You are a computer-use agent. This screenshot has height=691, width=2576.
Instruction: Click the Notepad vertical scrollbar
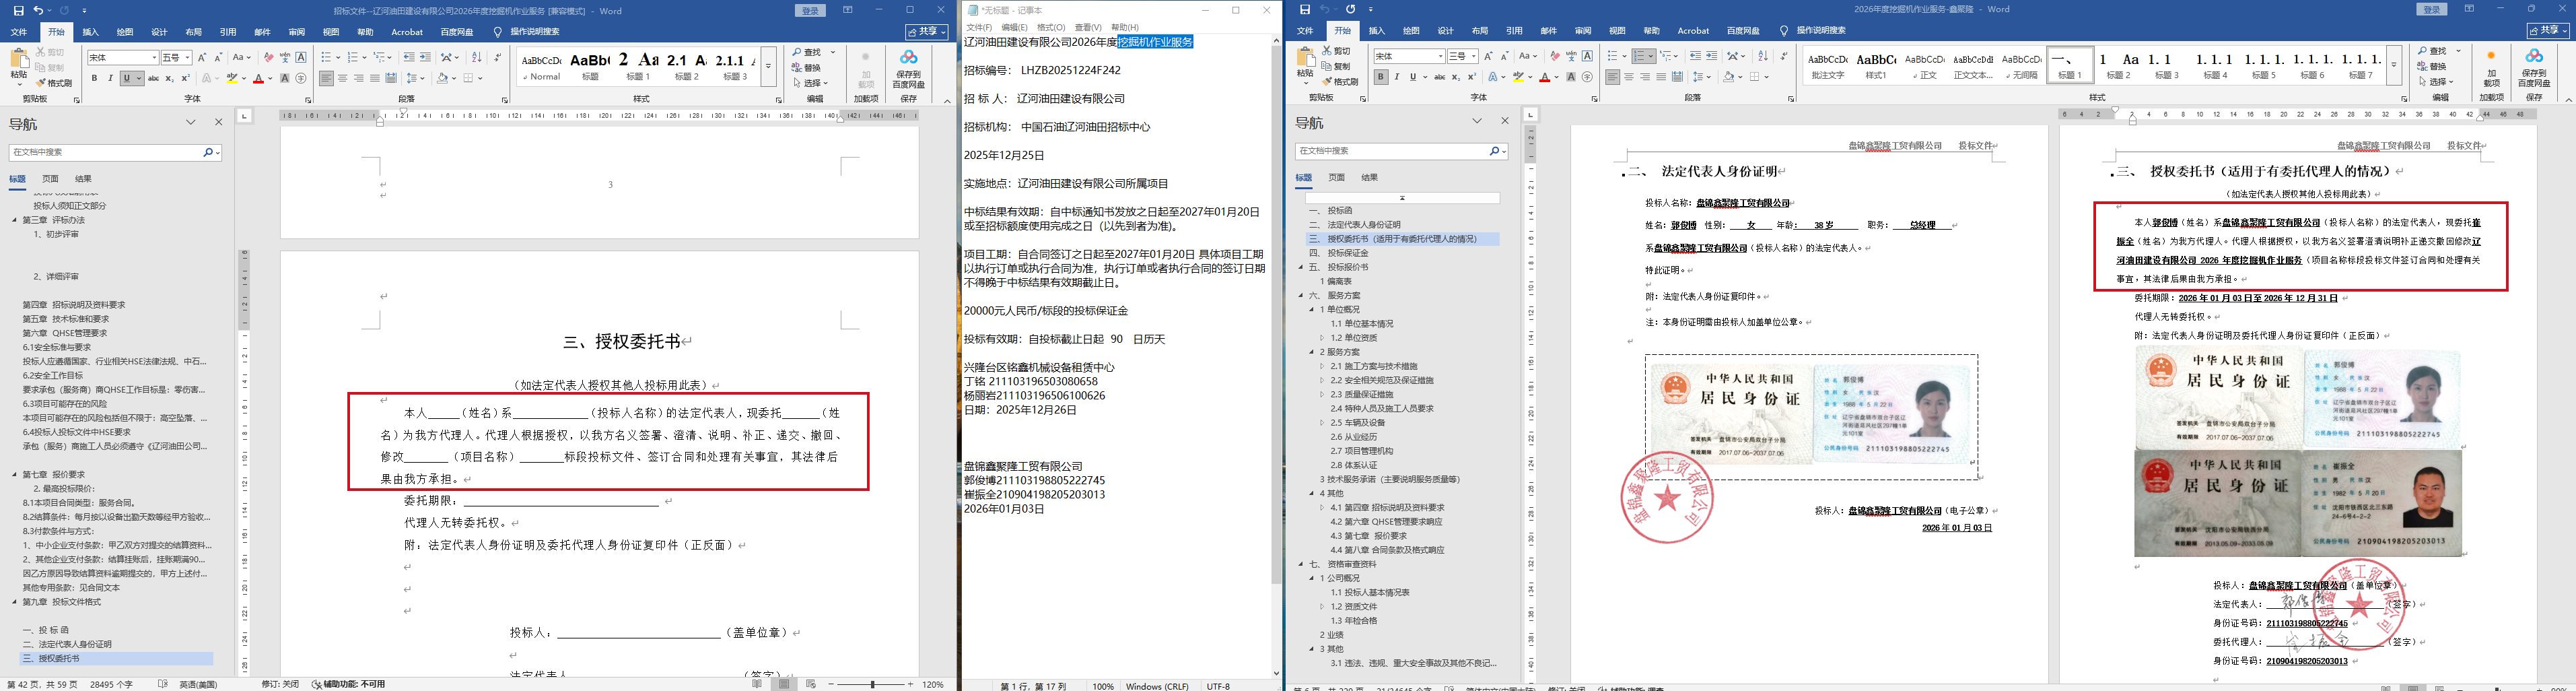coord(1276,315)
